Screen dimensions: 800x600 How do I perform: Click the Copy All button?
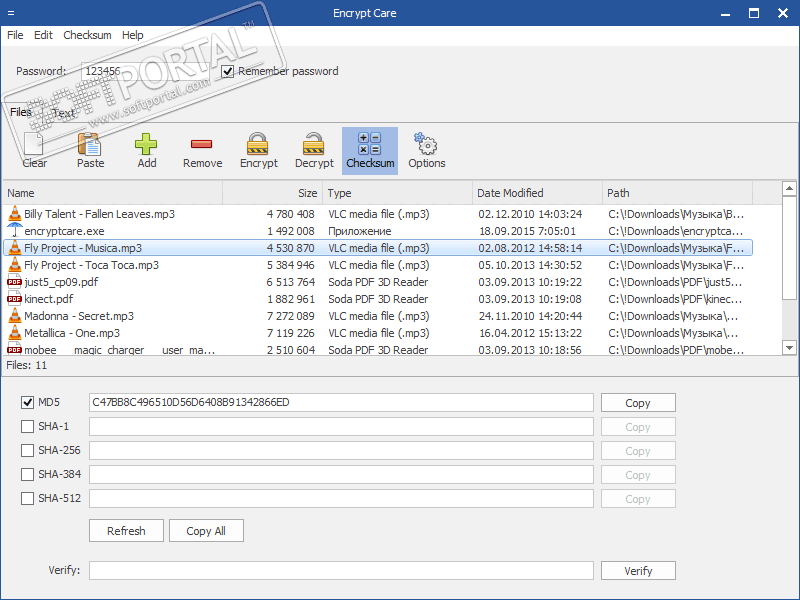coord(206,531)
